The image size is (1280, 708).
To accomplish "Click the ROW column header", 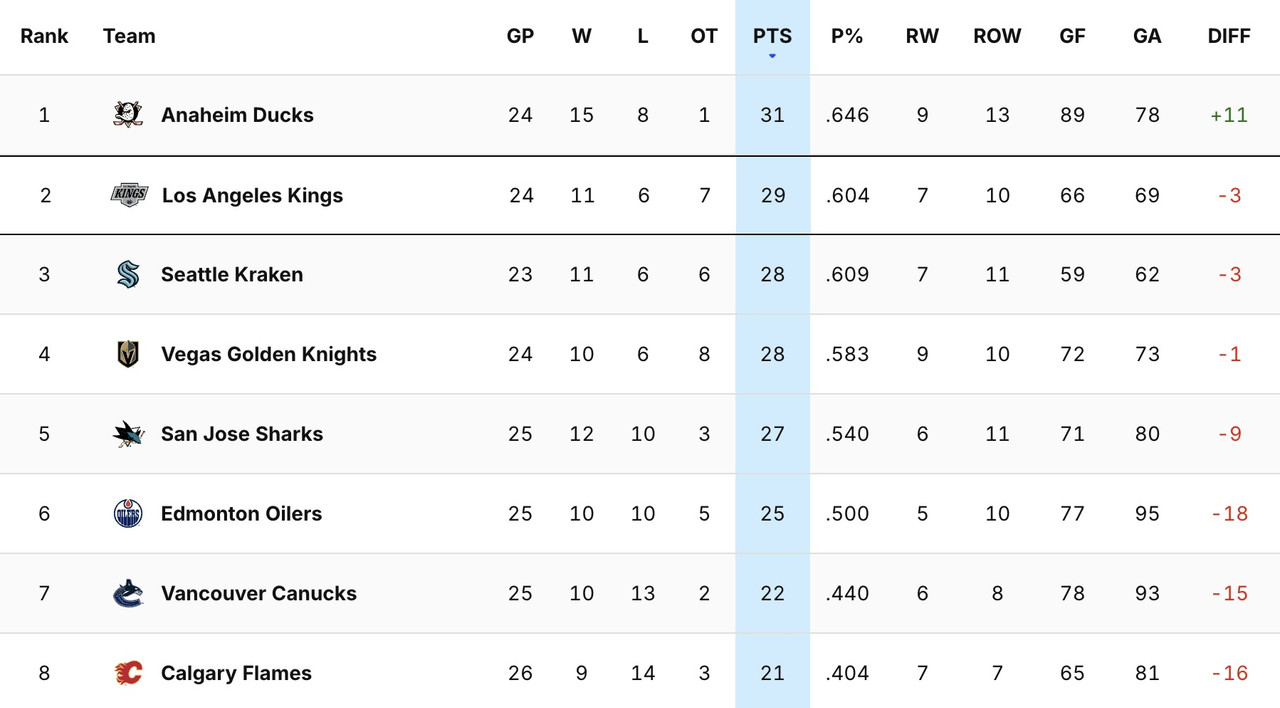I will point(997,36).
